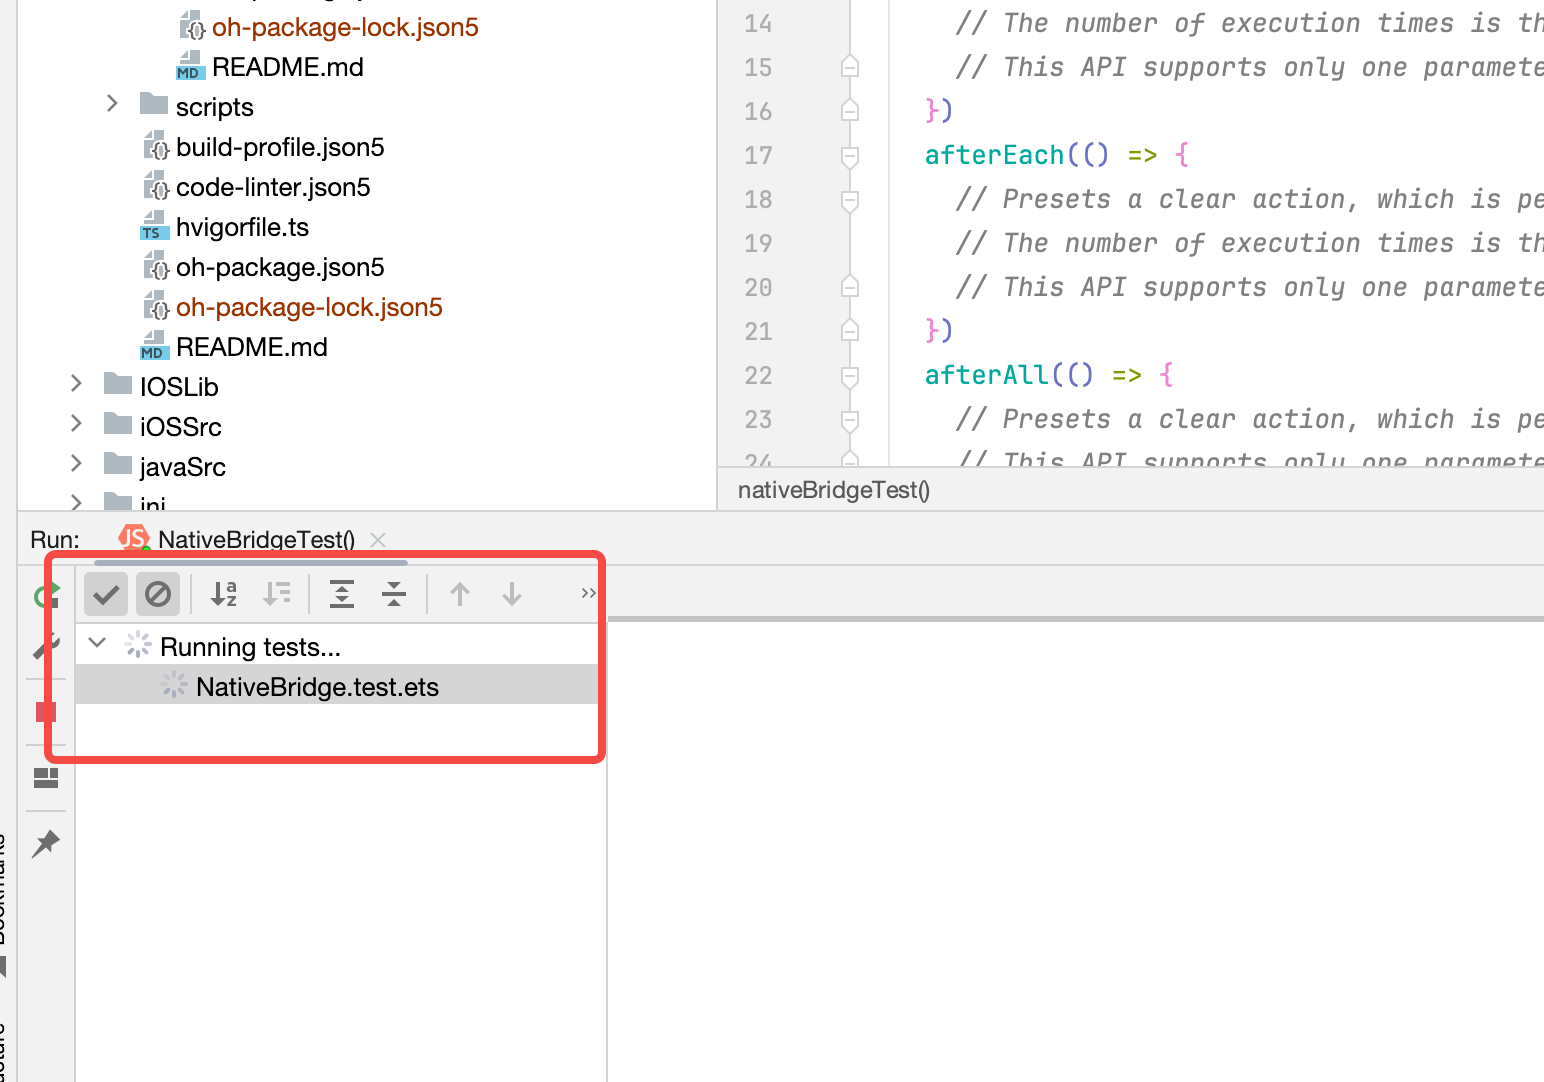Fold code block at line 17
The image size is (1544, 1082).
click(x=850, y=155)
